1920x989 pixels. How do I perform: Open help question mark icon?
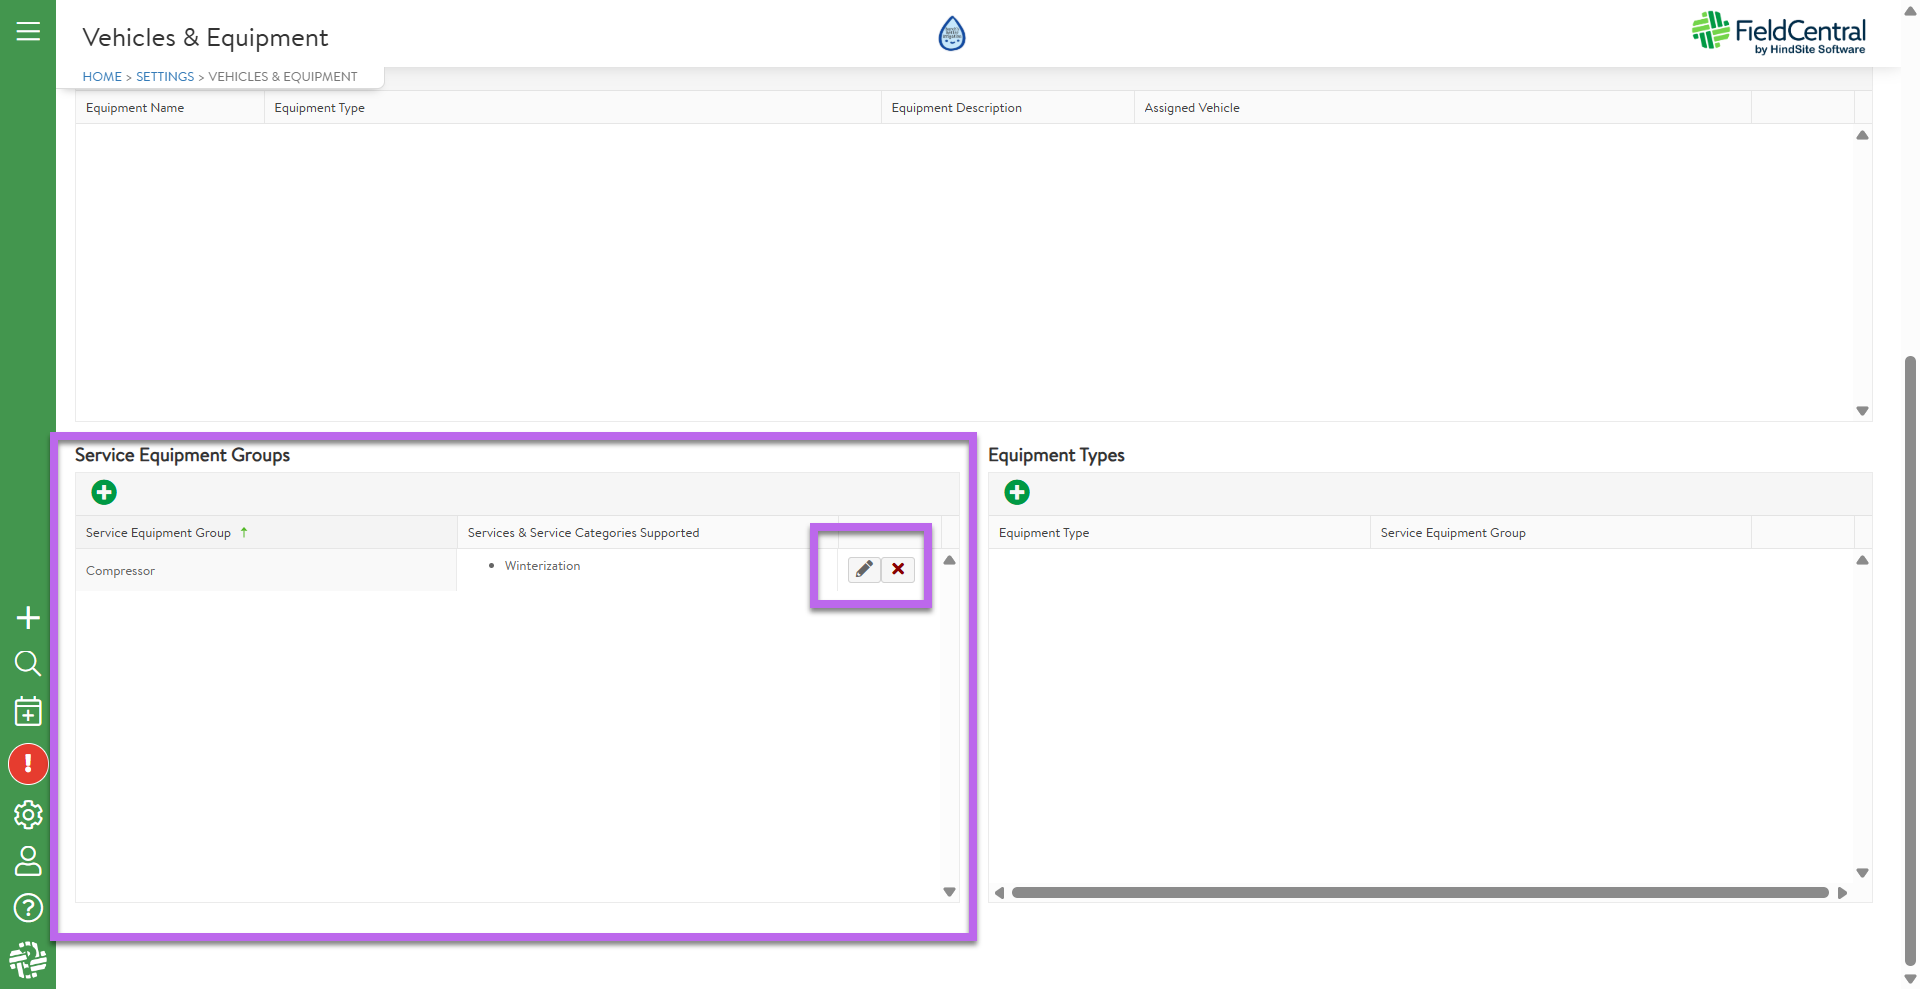(28, 908)
